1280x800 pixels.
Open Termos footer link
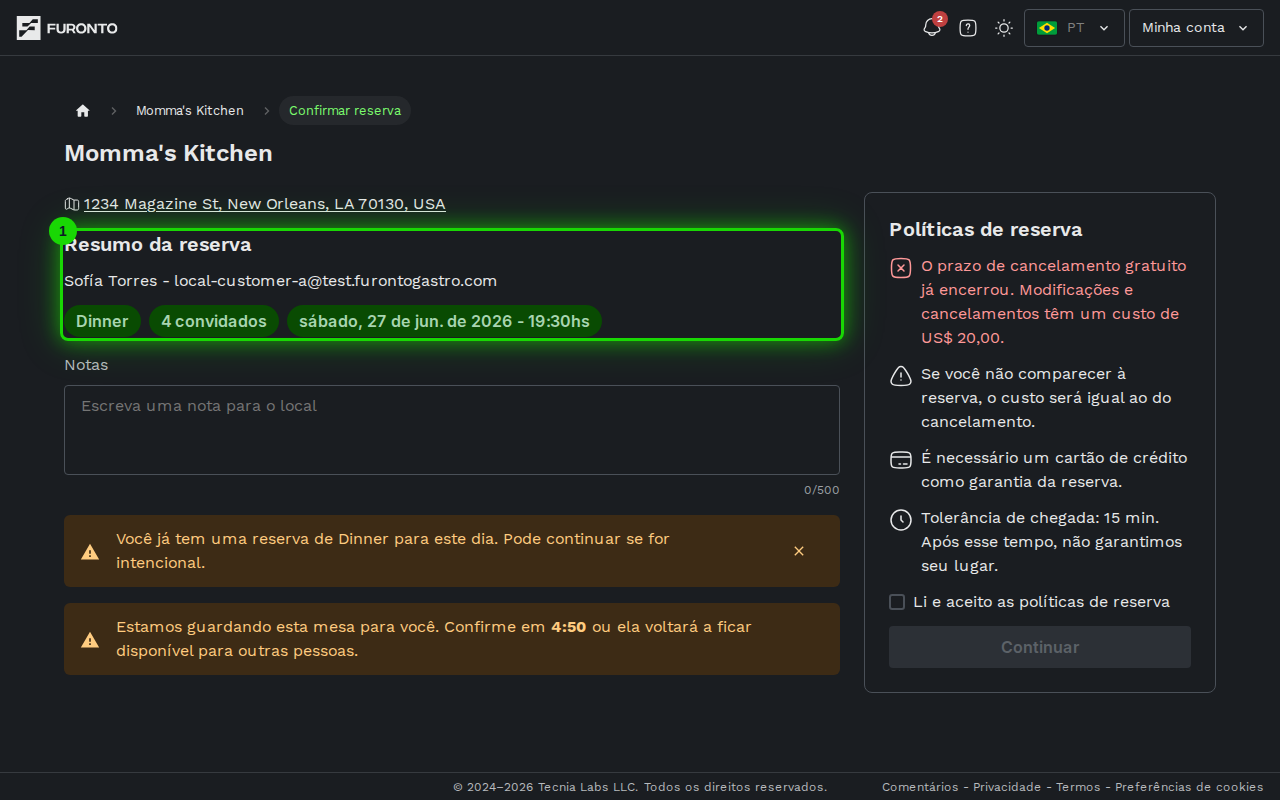pos(1078,787)
